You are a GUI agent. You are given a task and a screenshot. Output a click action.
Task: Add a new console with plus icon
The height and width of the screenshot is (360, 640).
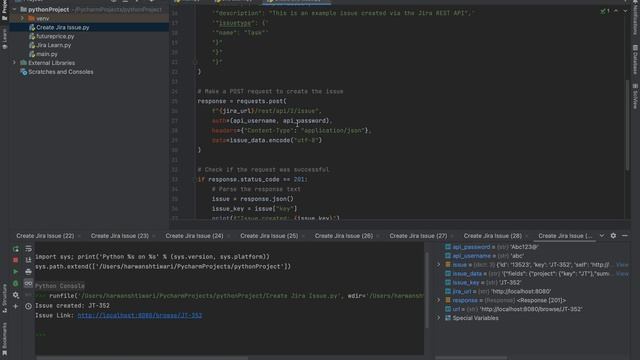pyautogui.click(x=16, y=306)
